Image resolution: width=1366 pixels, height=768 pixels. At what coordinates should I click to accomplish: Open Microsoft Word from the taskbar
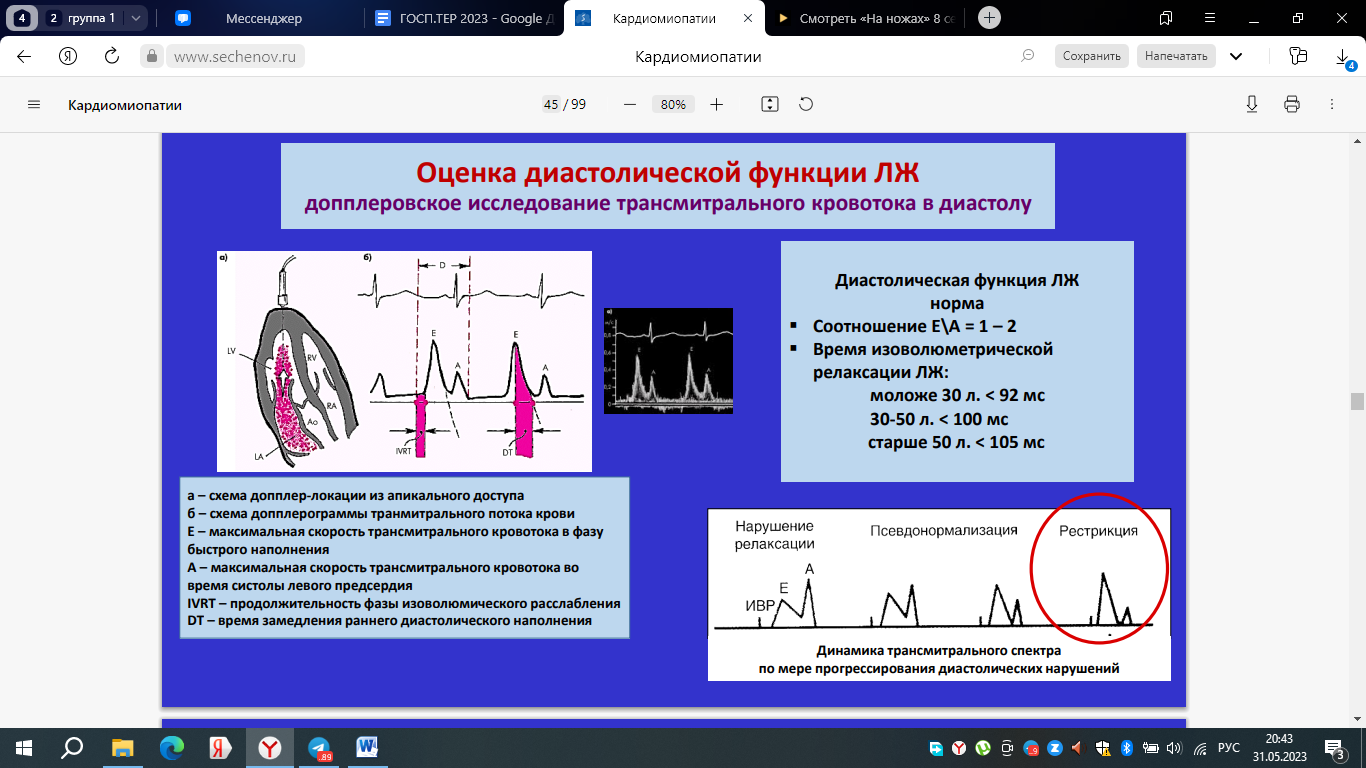(367, 747)
